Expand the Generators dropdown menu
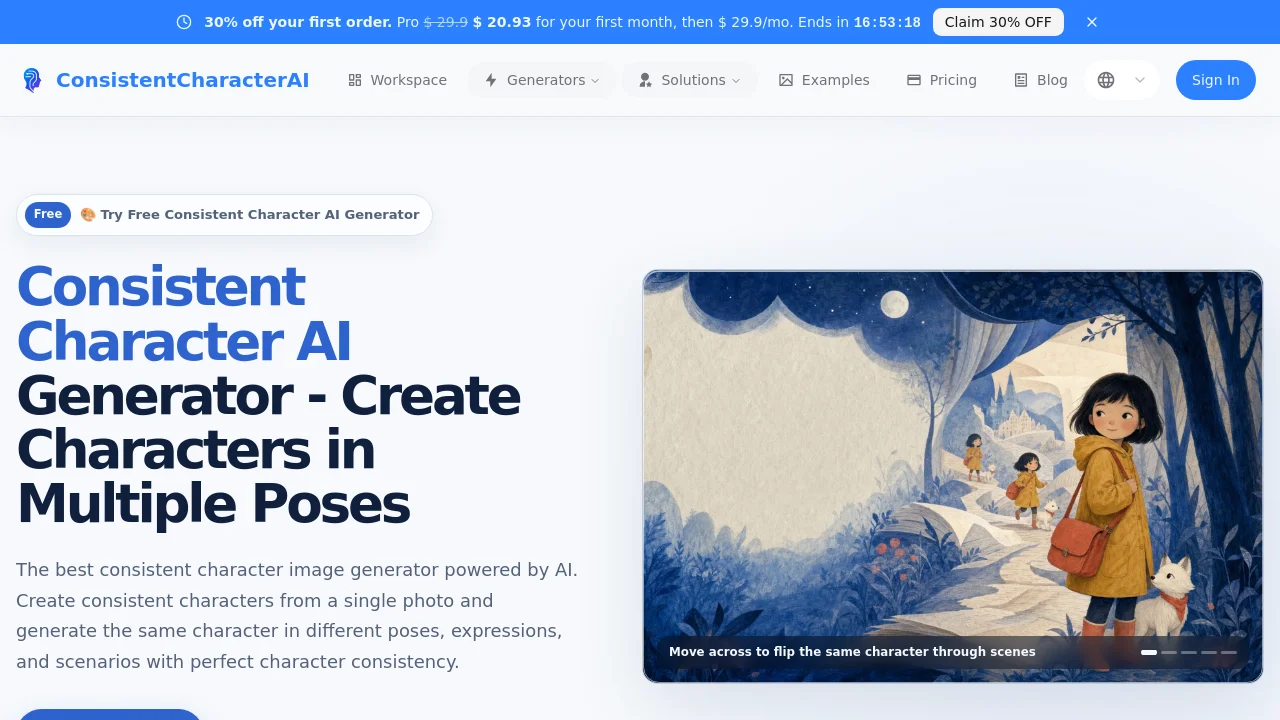This screenshot has width=1280, height=720. point(542,80)
